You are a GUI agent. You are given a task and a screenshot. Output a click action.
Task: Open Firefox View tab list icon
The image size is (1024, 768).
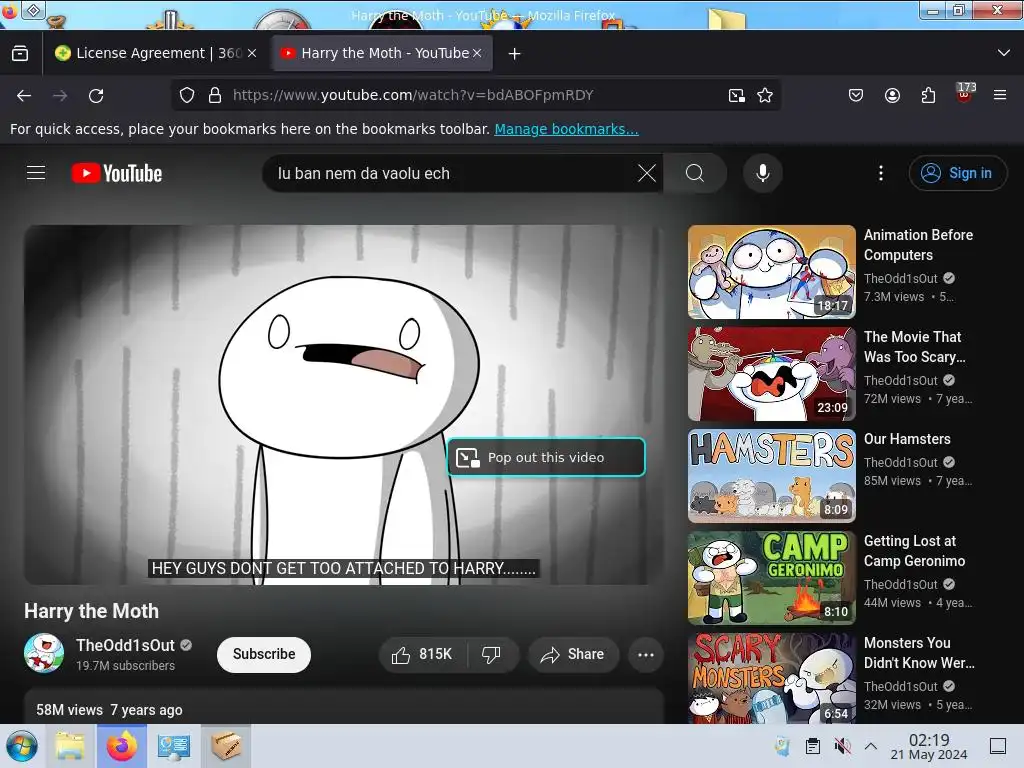tap(20, 54)
